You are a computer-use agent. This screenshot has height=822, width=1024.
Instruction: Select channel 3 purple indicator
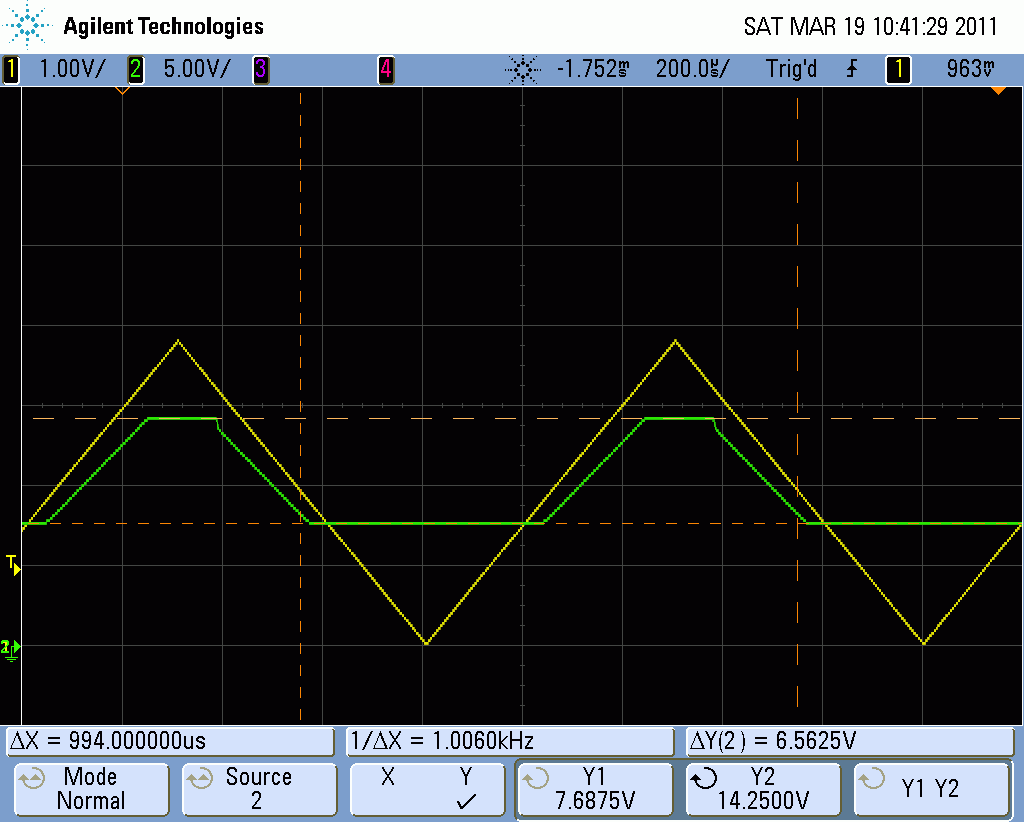click(261, 69)
